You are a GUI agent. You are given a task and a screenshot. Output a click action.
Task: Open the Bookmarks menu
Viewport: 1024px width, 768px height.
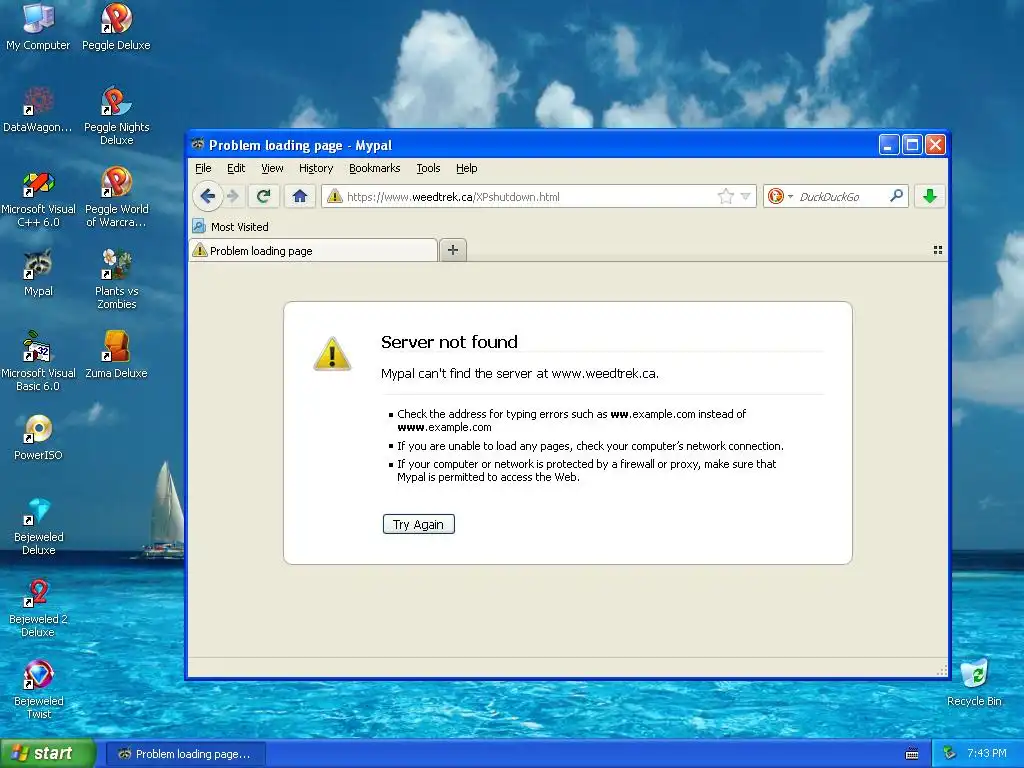(375, 168)
